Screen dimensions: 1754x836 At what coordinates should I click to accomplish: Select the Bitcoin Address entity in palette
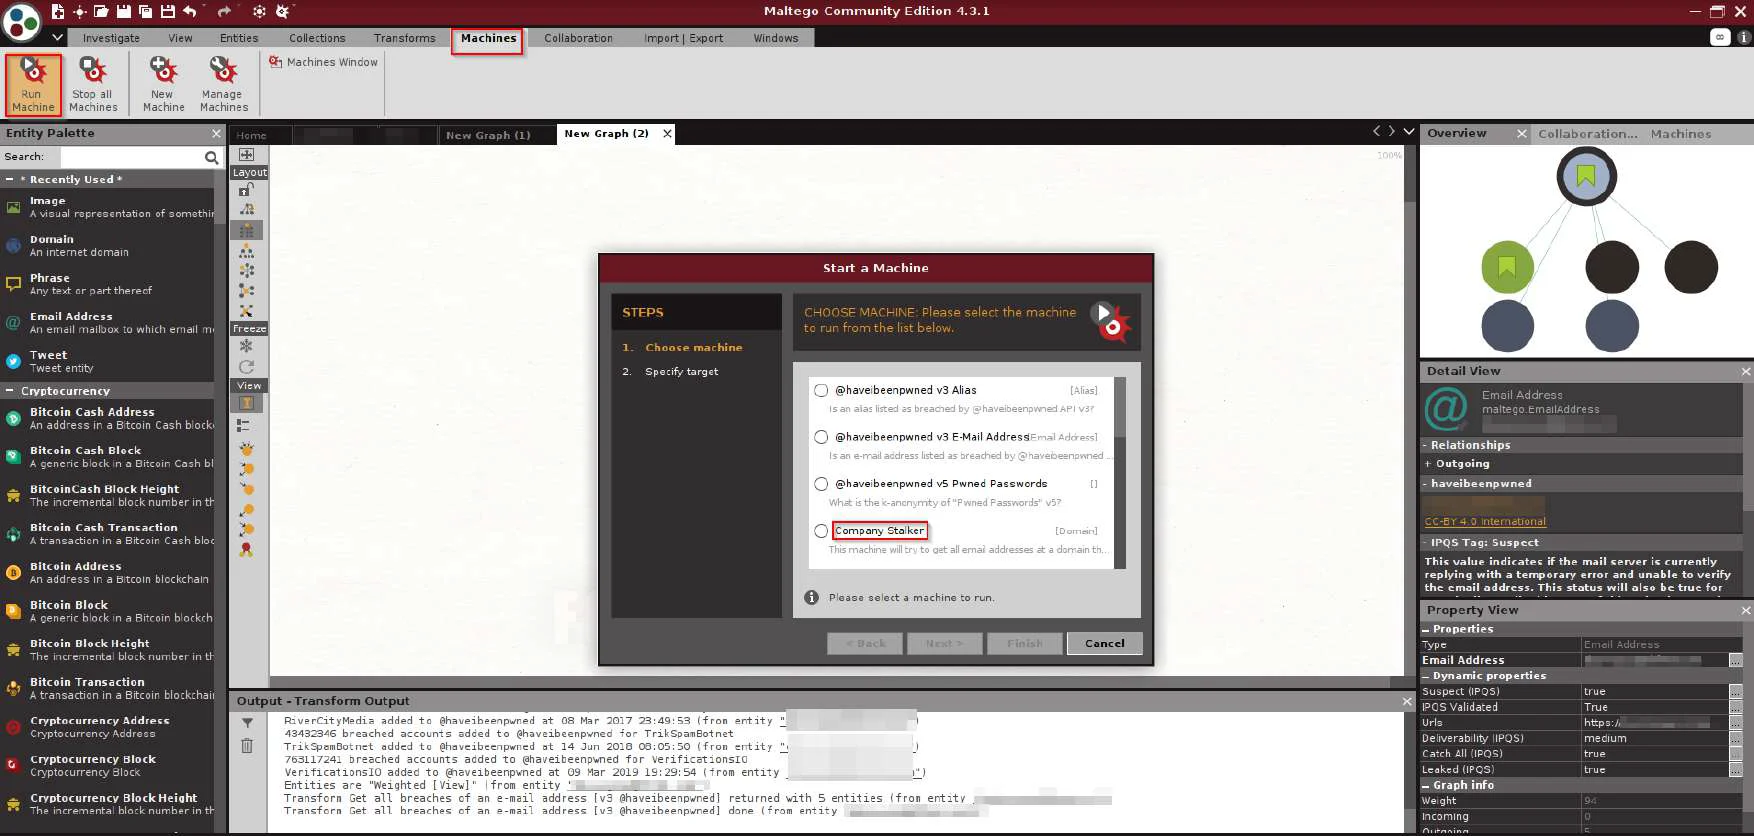108,572
